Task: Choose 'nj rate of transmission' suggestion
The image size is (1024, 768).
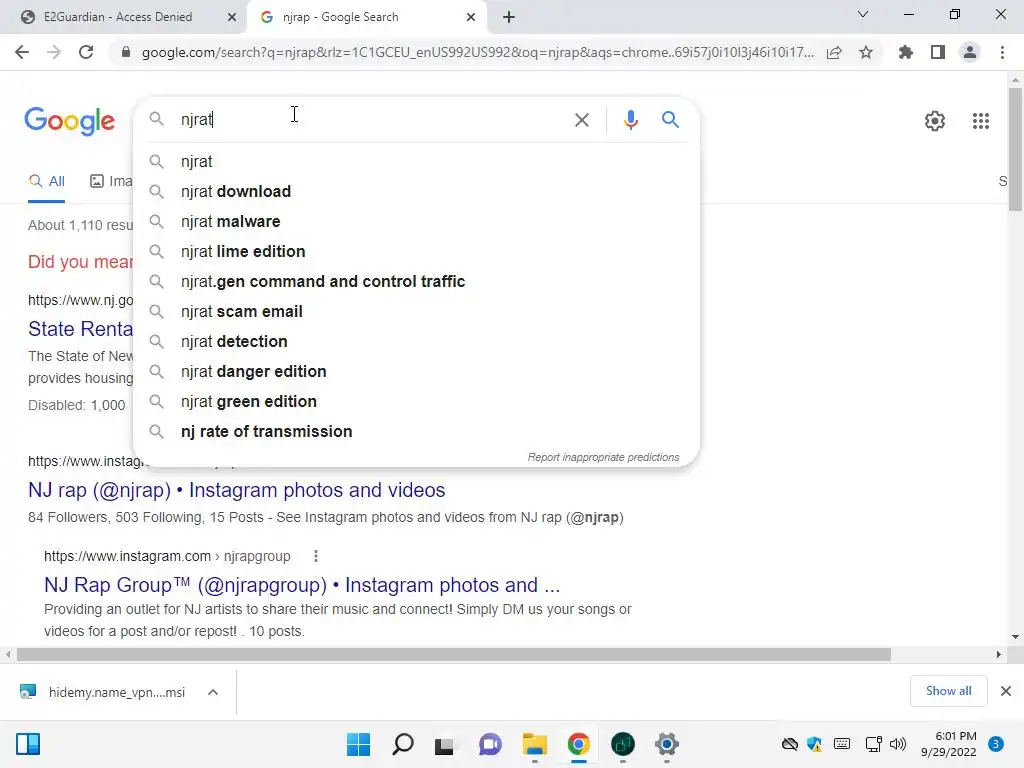Action: 416,432
